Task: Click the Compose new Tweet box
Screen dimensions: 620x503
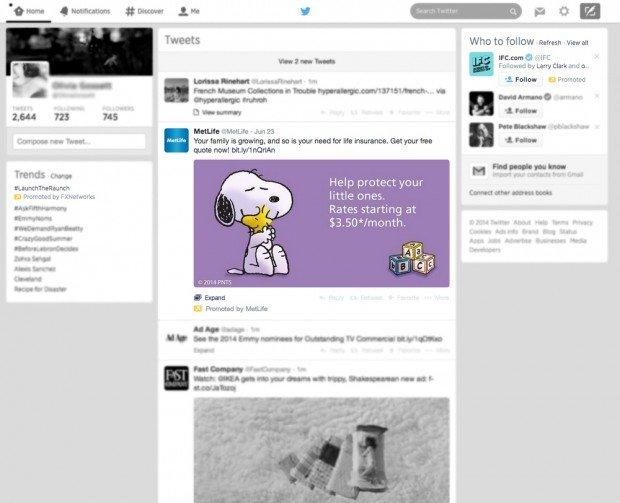Action: pos(79,141)
